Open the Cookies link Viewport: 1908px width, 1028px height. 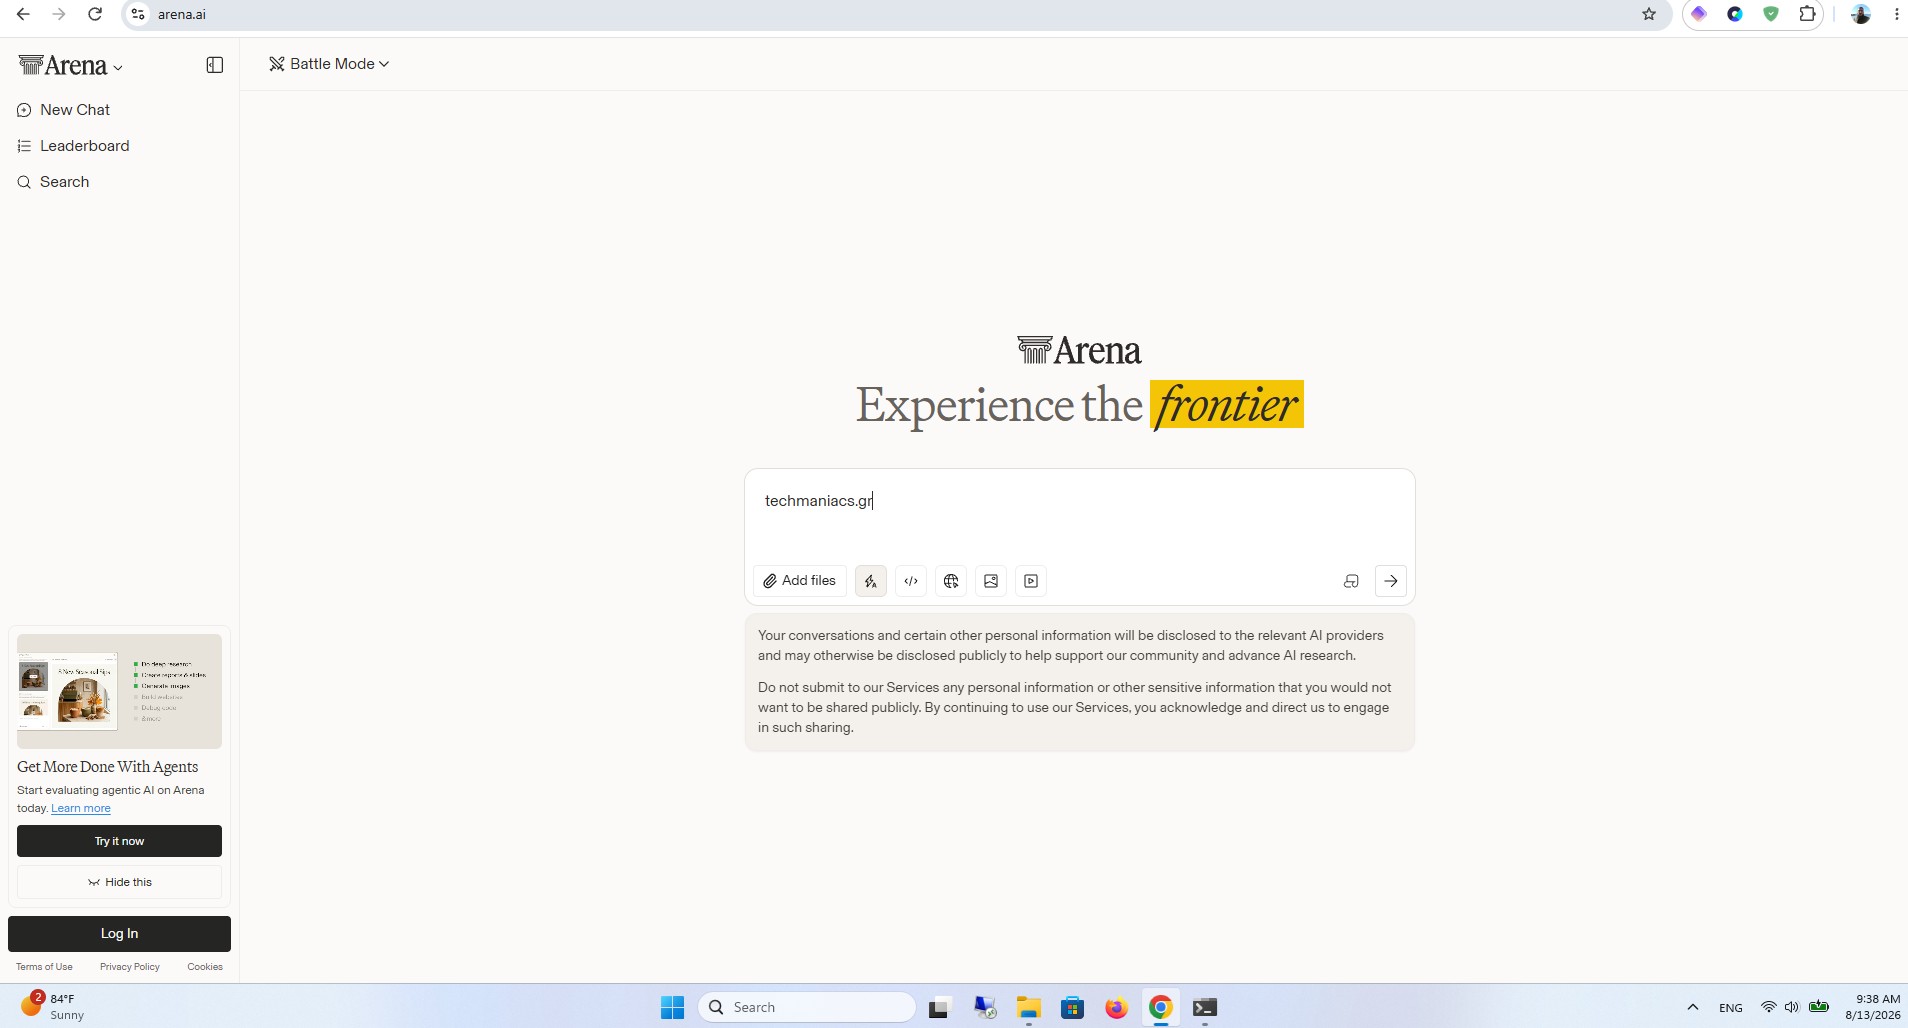pos(205,967)
